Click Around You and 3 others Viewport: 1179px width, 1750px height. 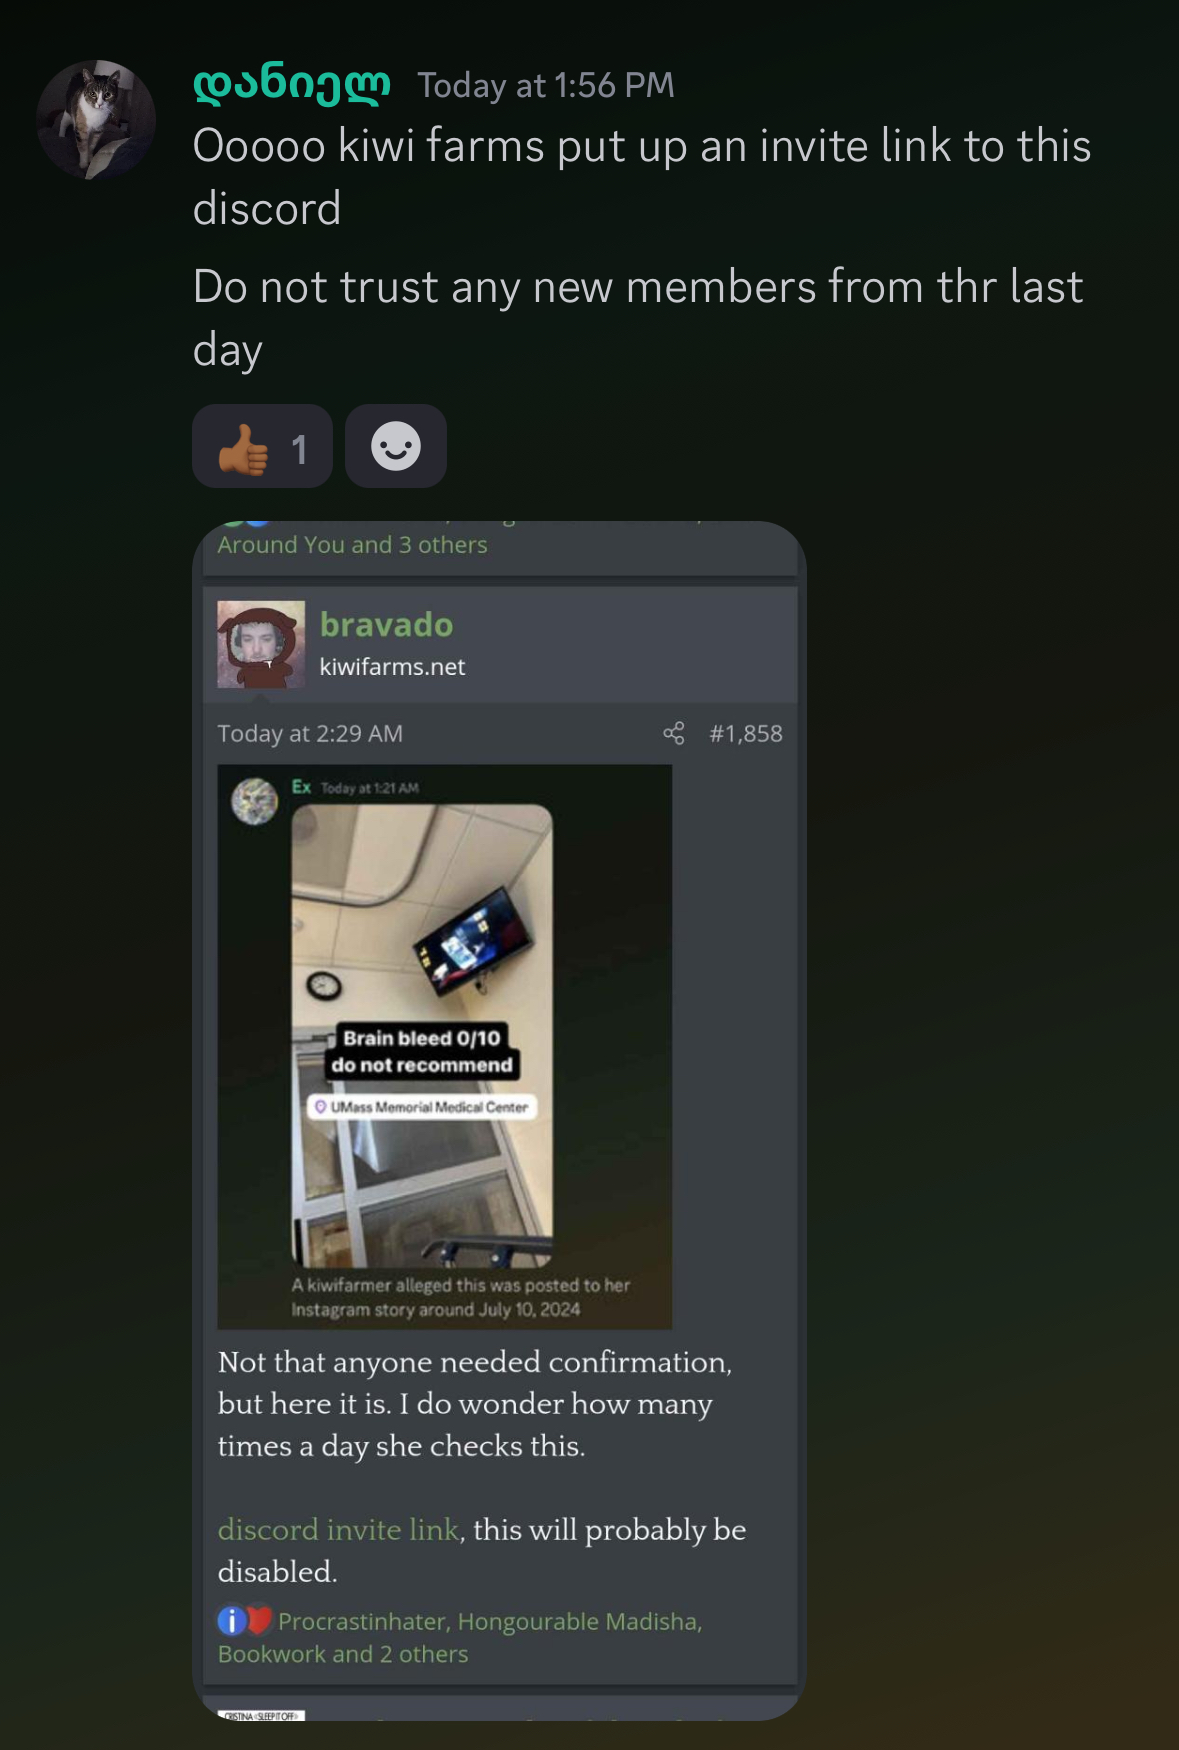[x=353, y=545]
